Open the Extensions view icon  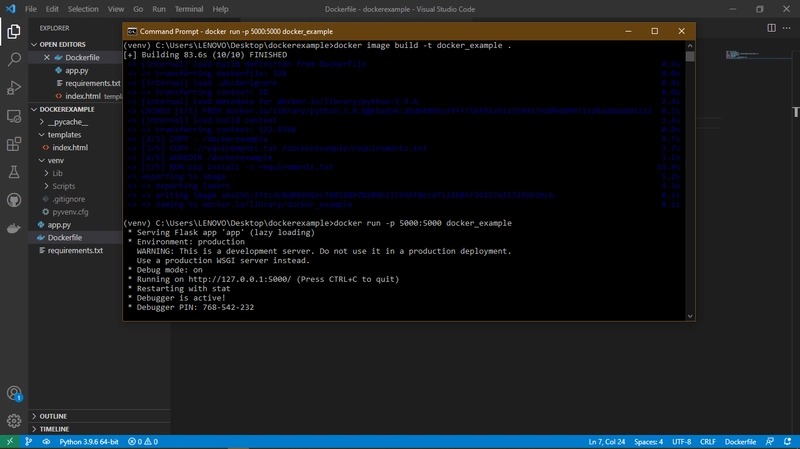coord(14,144)
